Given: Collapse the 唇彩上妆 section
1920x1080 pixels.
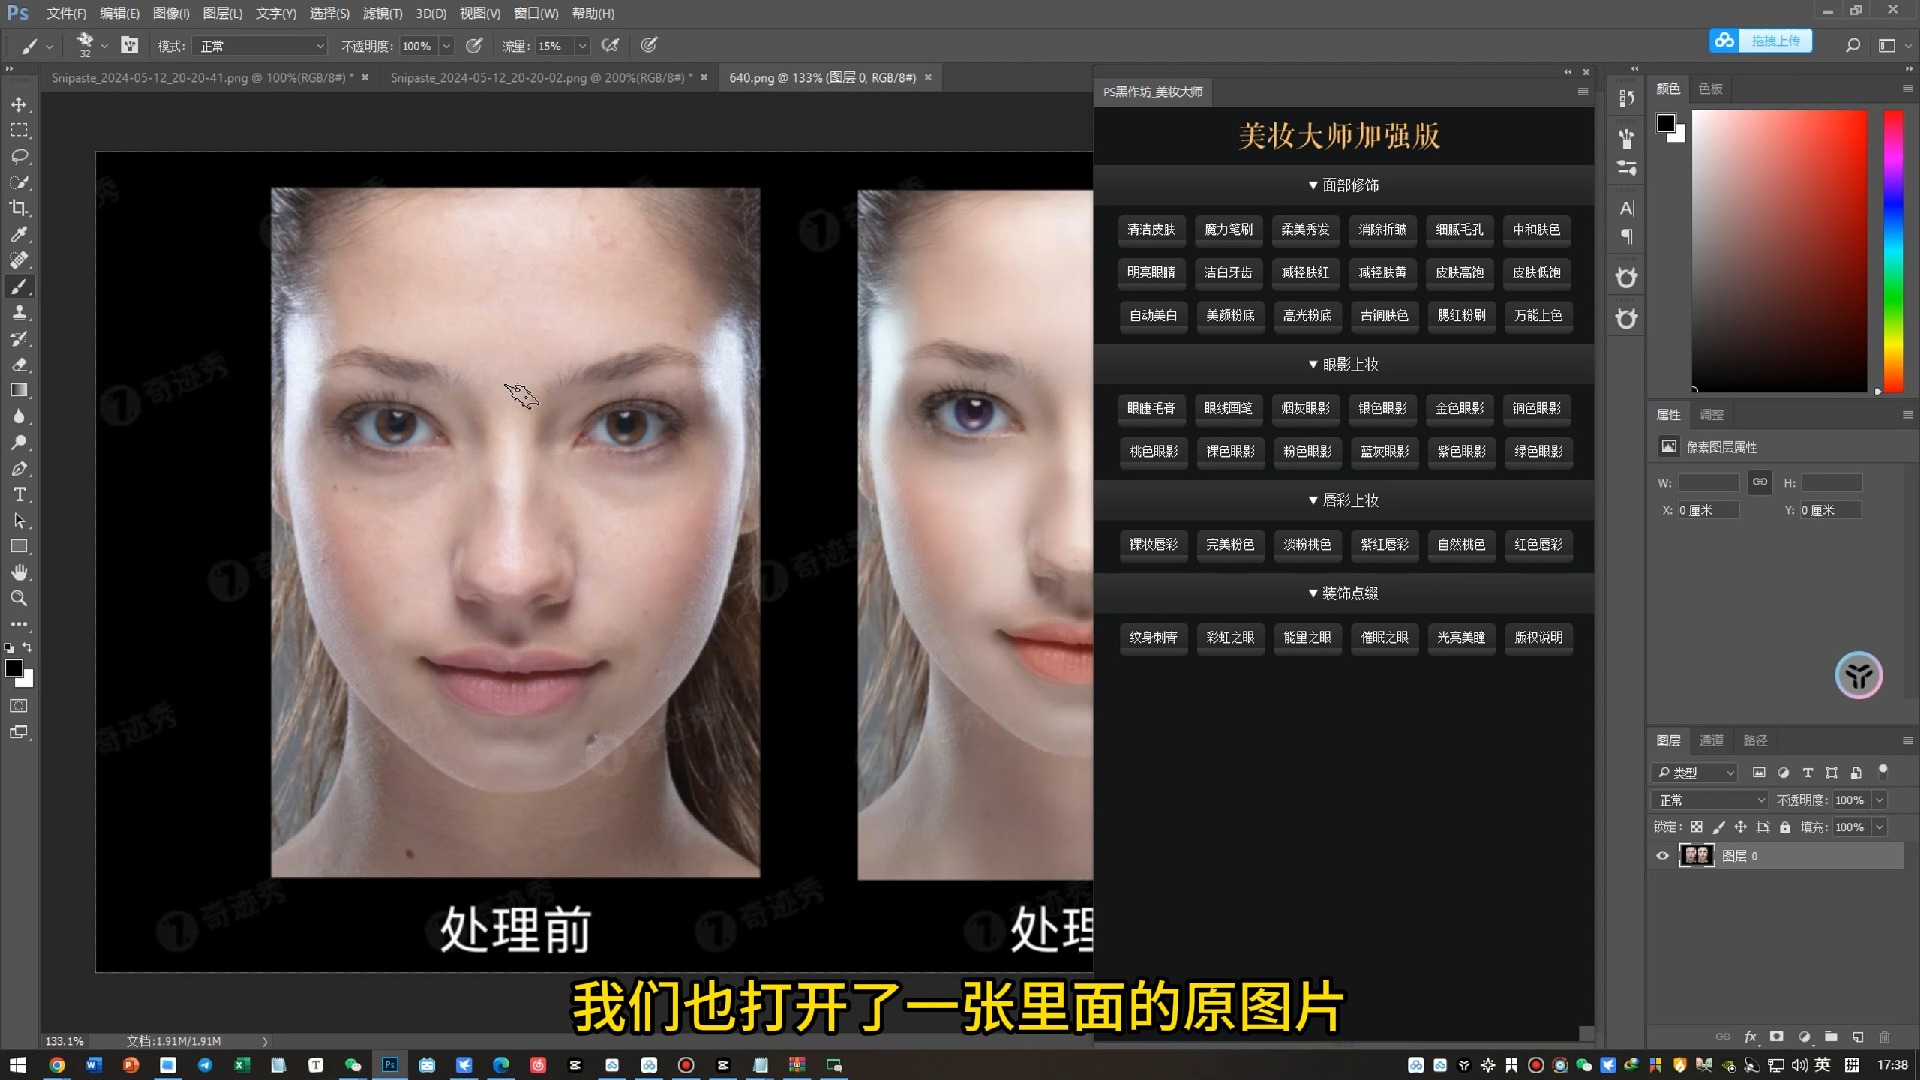Looking at the screenshot, I should (1343, 500).
